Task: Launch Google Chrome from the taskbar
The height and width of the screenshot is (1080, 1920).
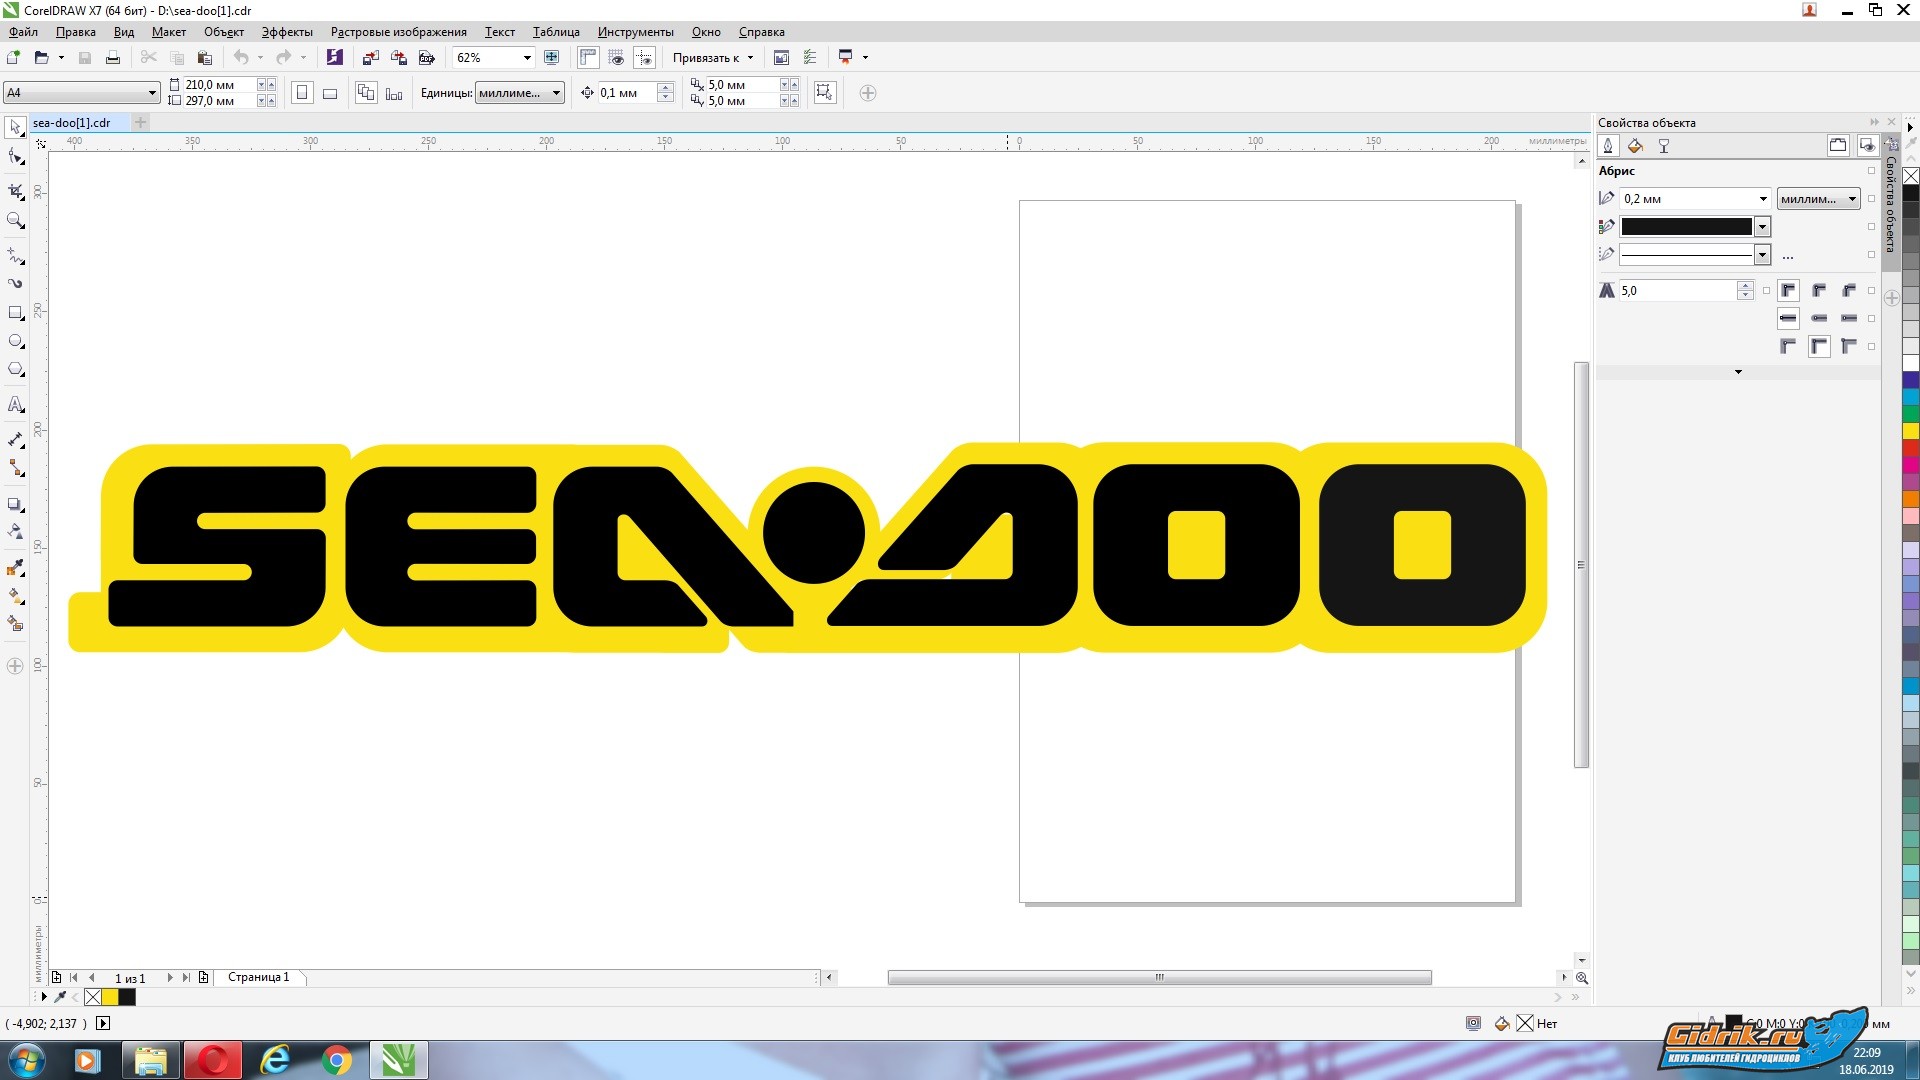Action: (x=337, y=1060)
